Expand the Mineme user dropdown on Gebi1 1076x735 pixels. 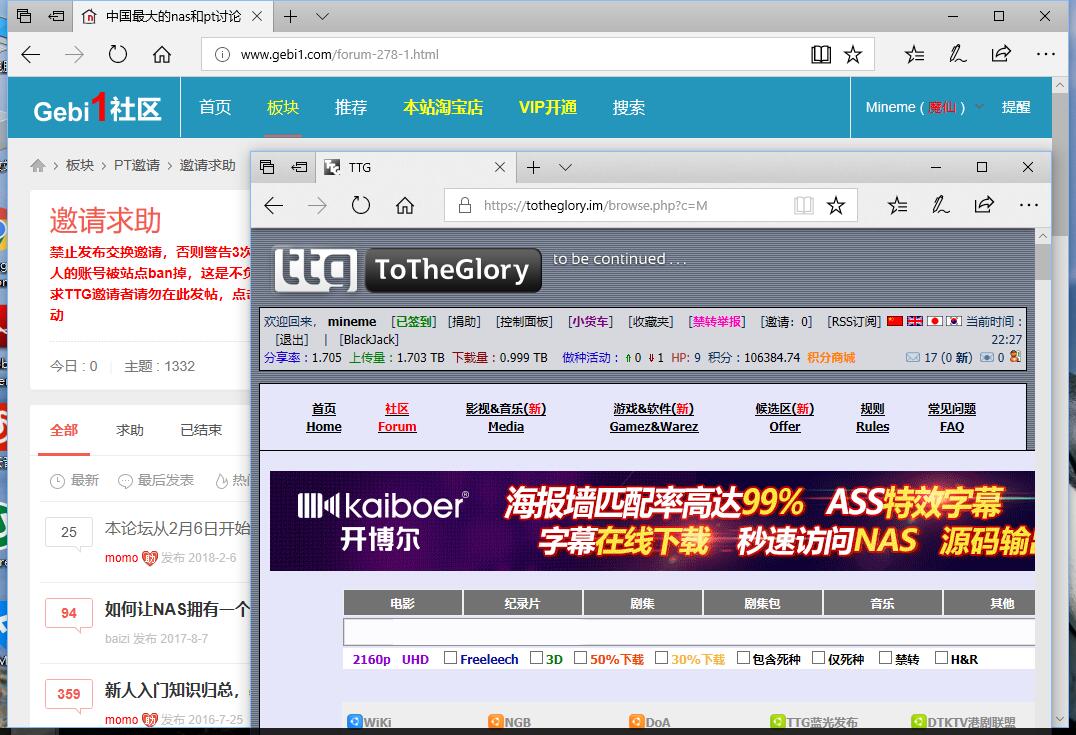(979, 107)
